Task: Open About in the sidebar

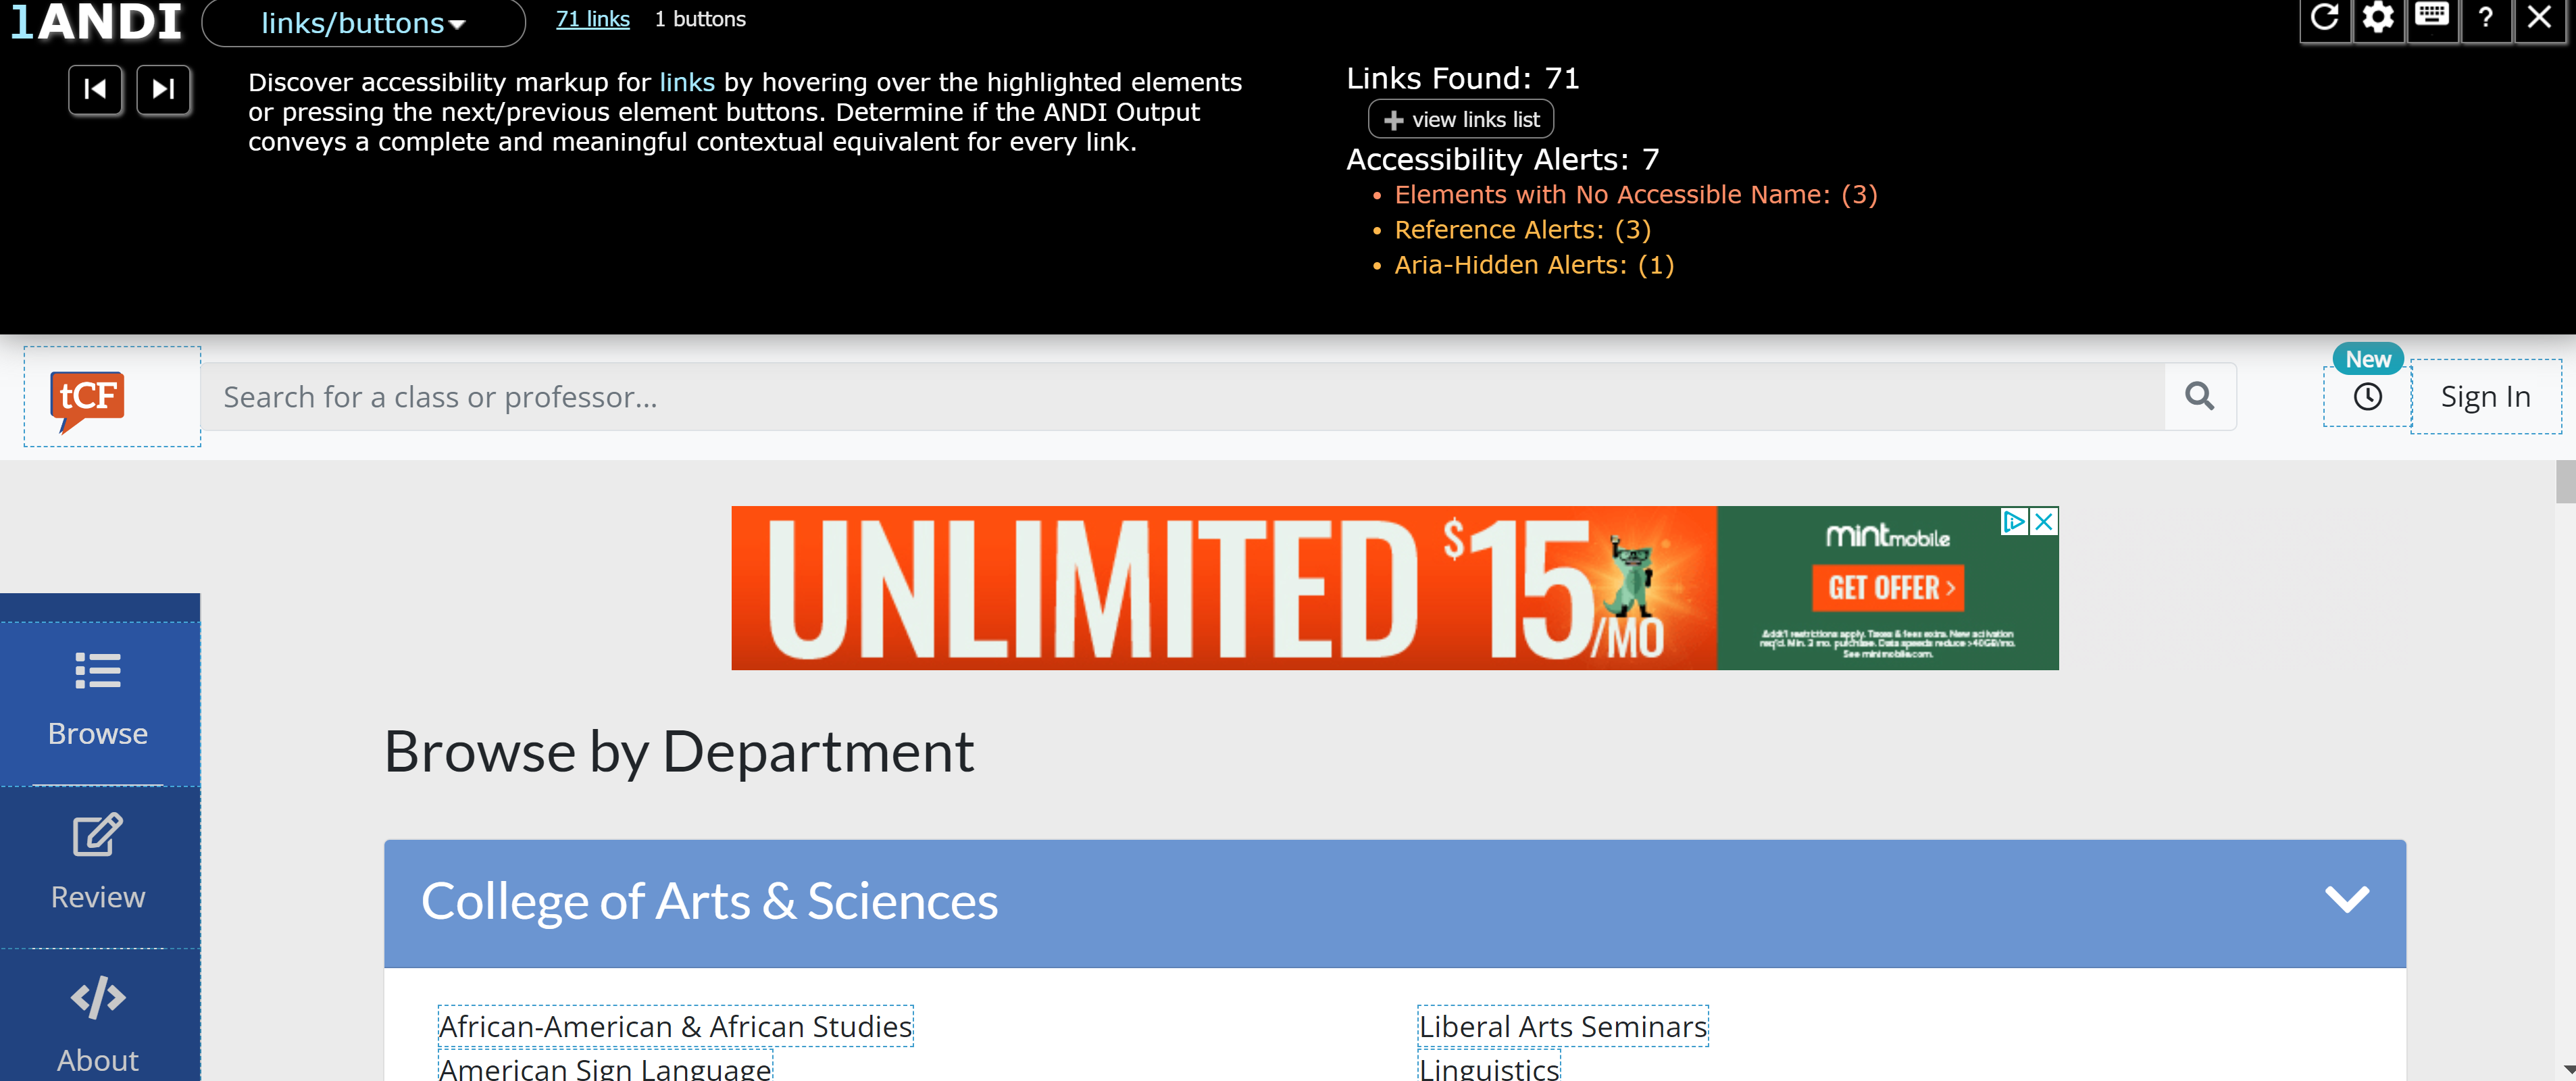Action: click(98, 1025)
